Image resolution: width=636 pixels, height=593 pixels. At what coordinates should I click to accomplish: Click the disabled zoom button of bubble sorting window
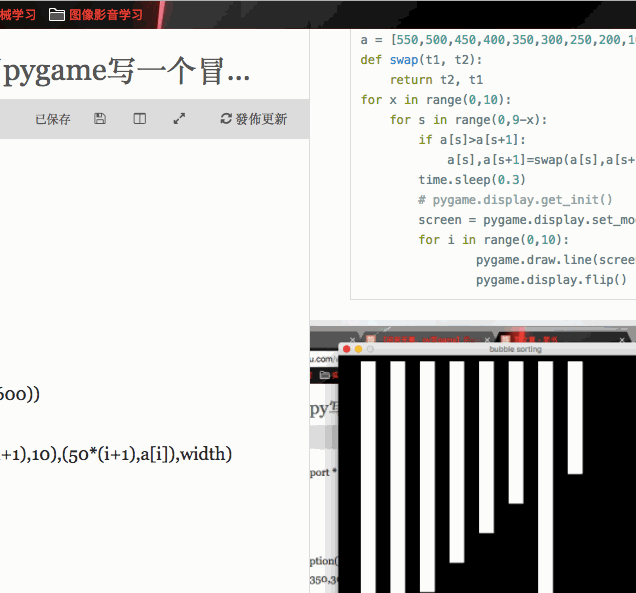[370, 349]
